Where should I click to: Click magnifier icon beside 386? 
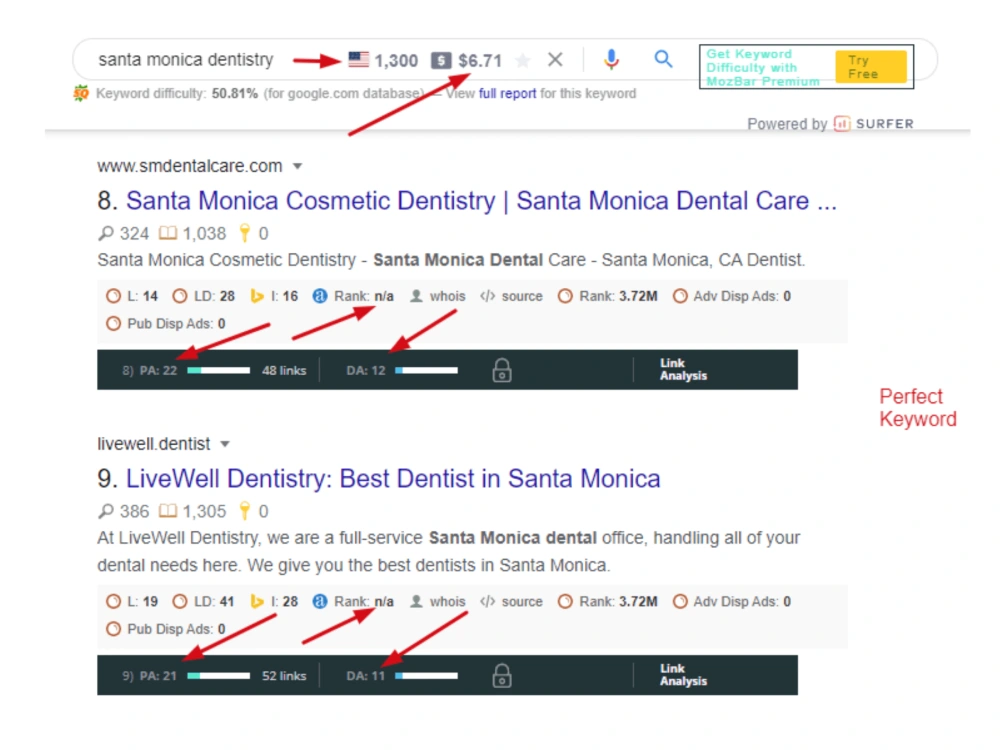point(106,511)
